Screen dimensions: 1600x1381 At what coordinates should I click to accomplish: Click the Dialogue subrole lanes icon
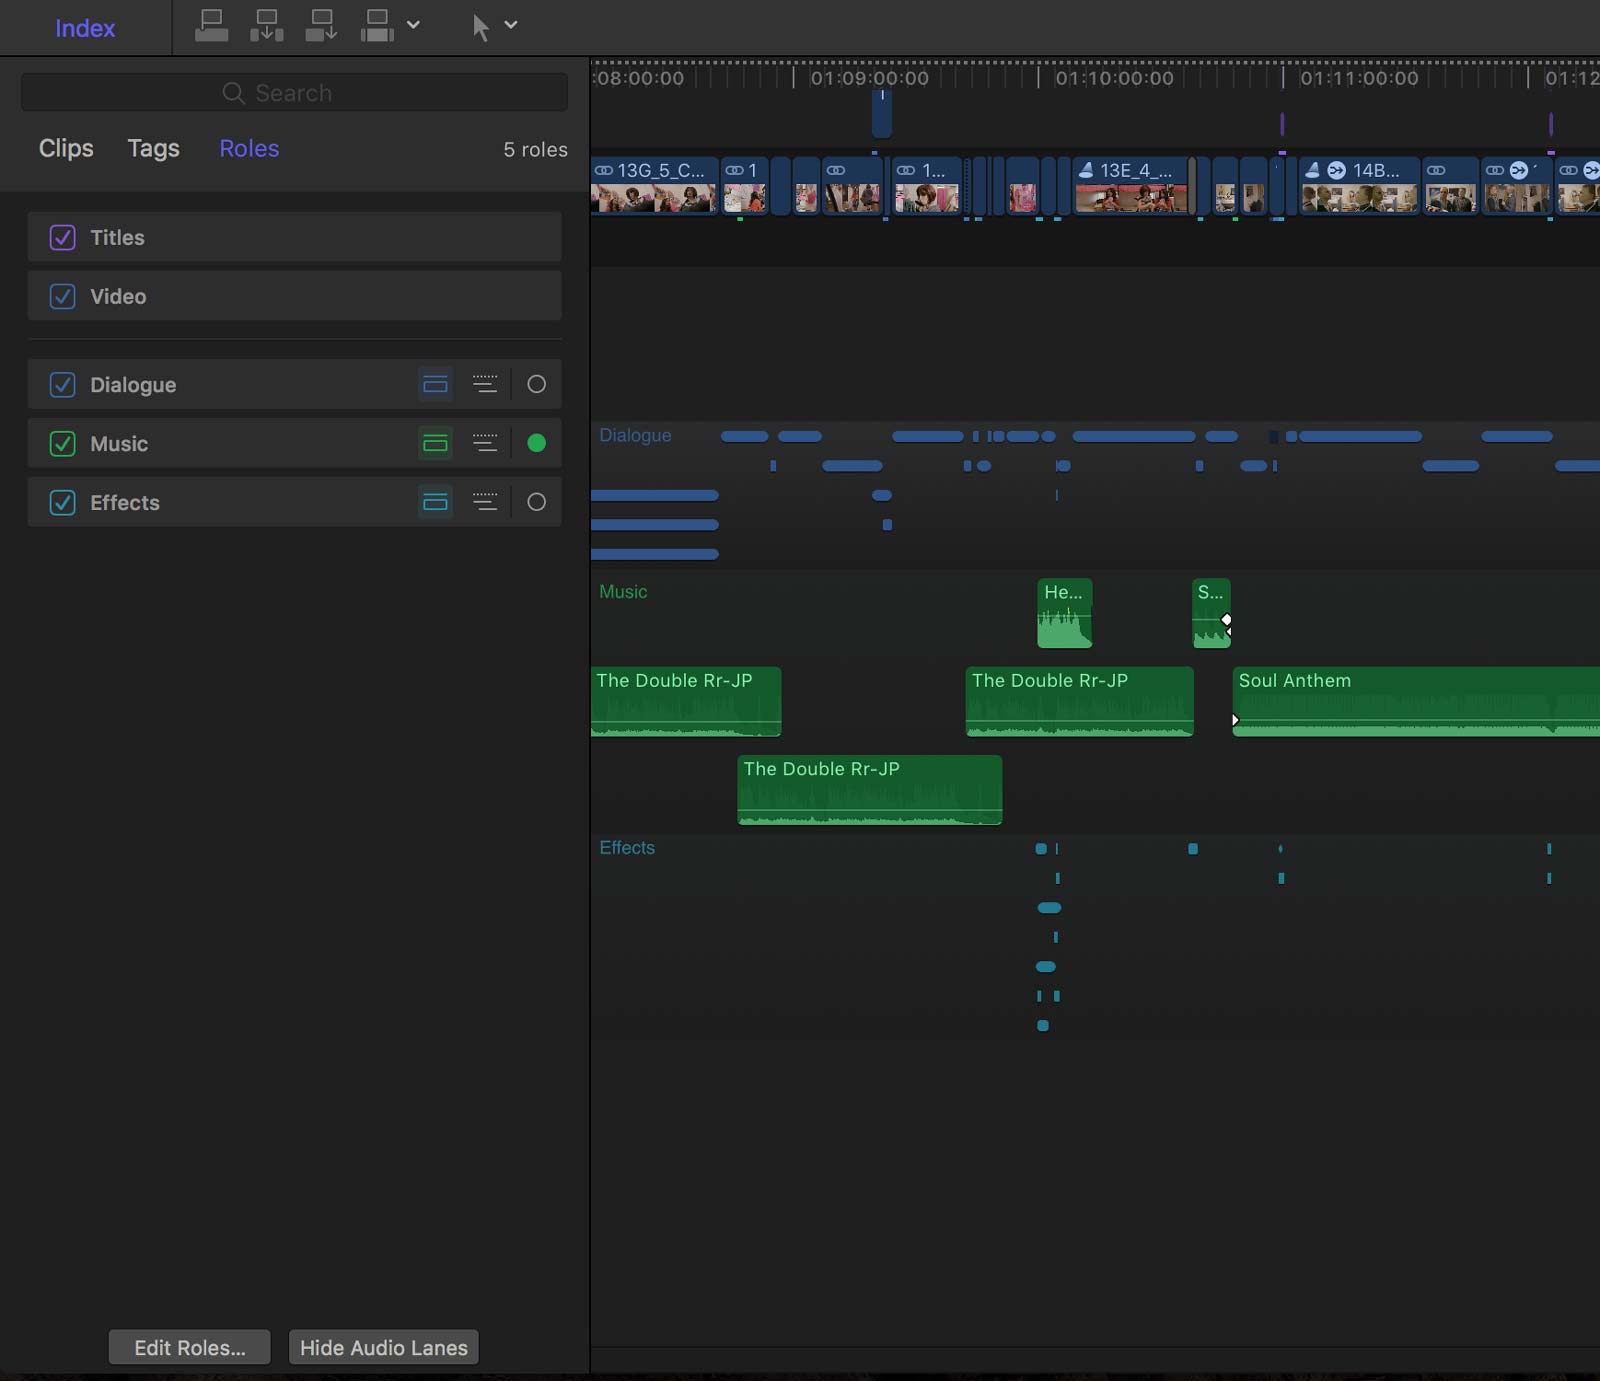point(485,384)
